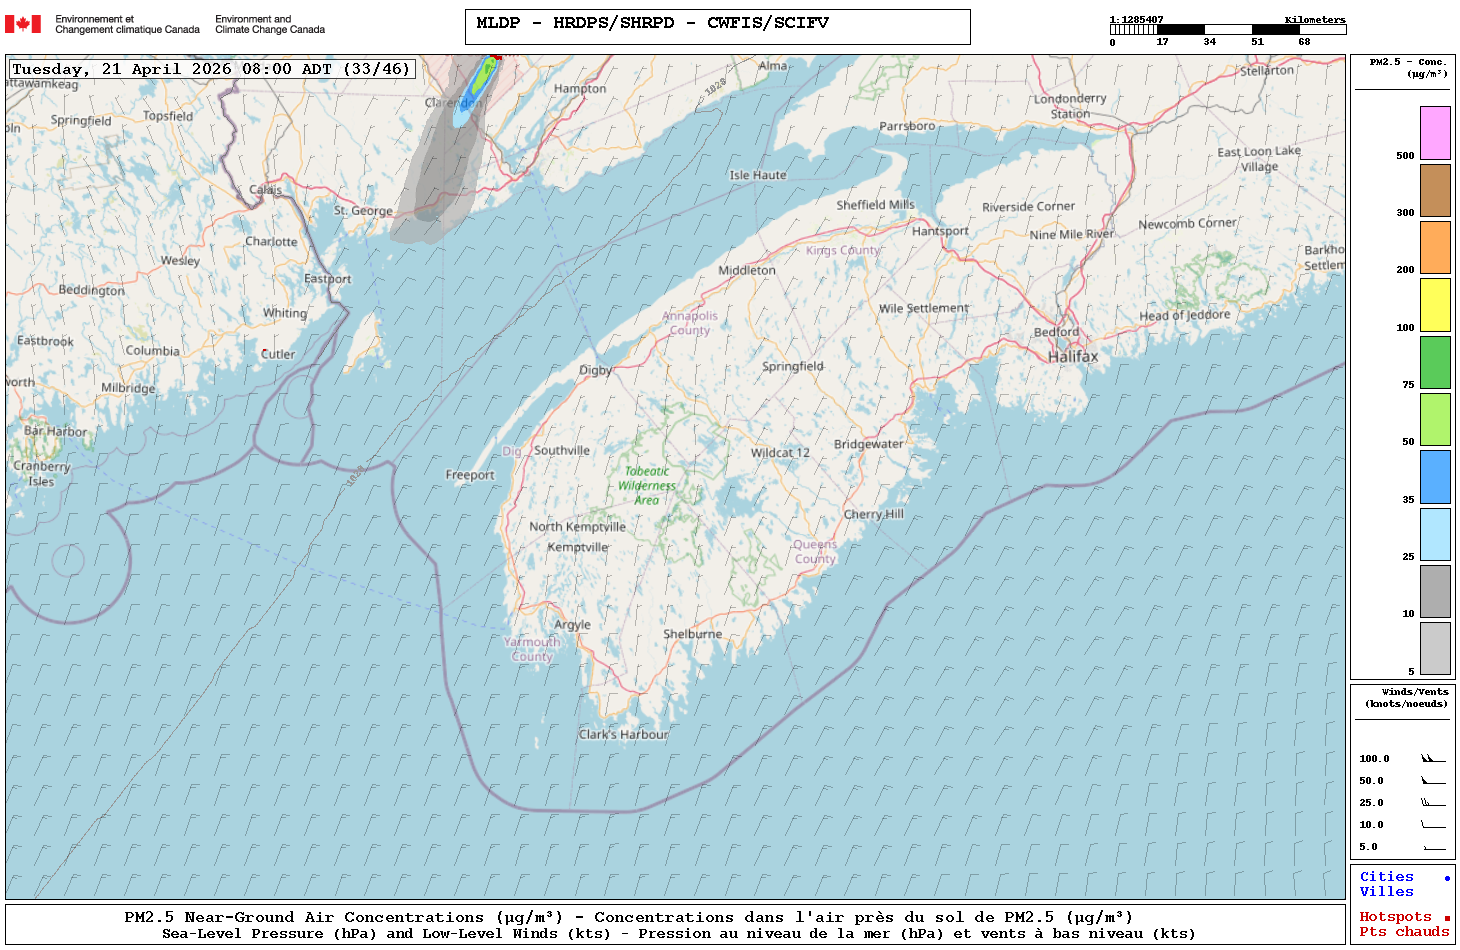Select the yellow 100 concentration swatch
The image size is (1460, 950).
pyautogui.click(x=1435, y=305)
